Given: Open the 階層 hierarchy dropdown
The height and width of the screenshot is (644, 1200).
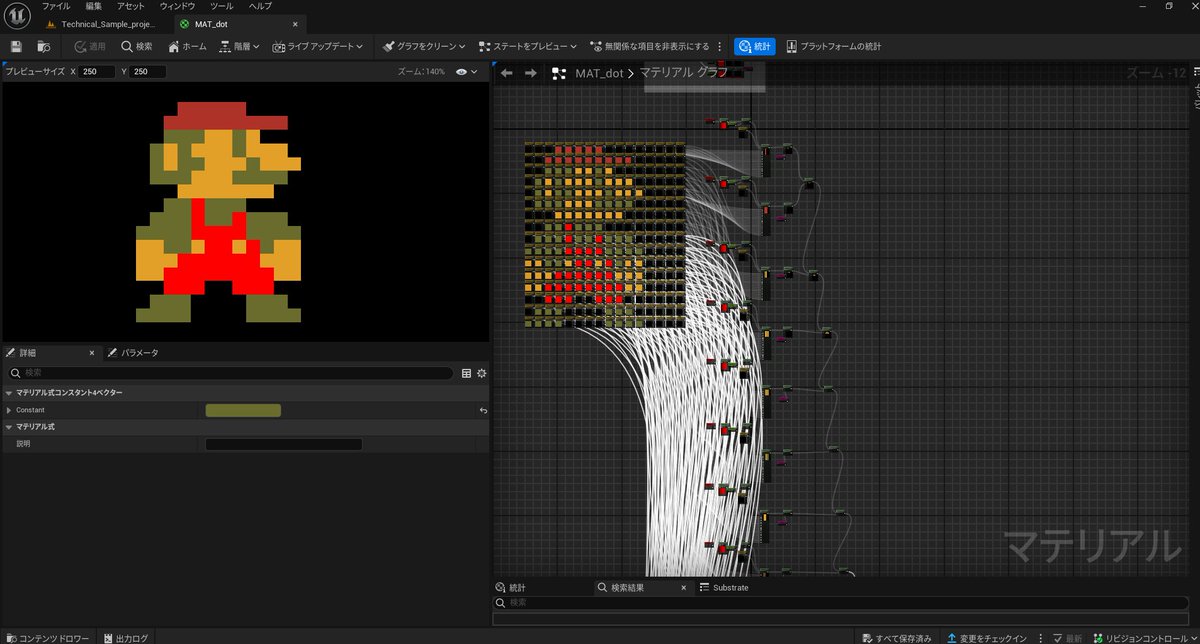Looking at the screenshot, I should click(x=239, y=46).
